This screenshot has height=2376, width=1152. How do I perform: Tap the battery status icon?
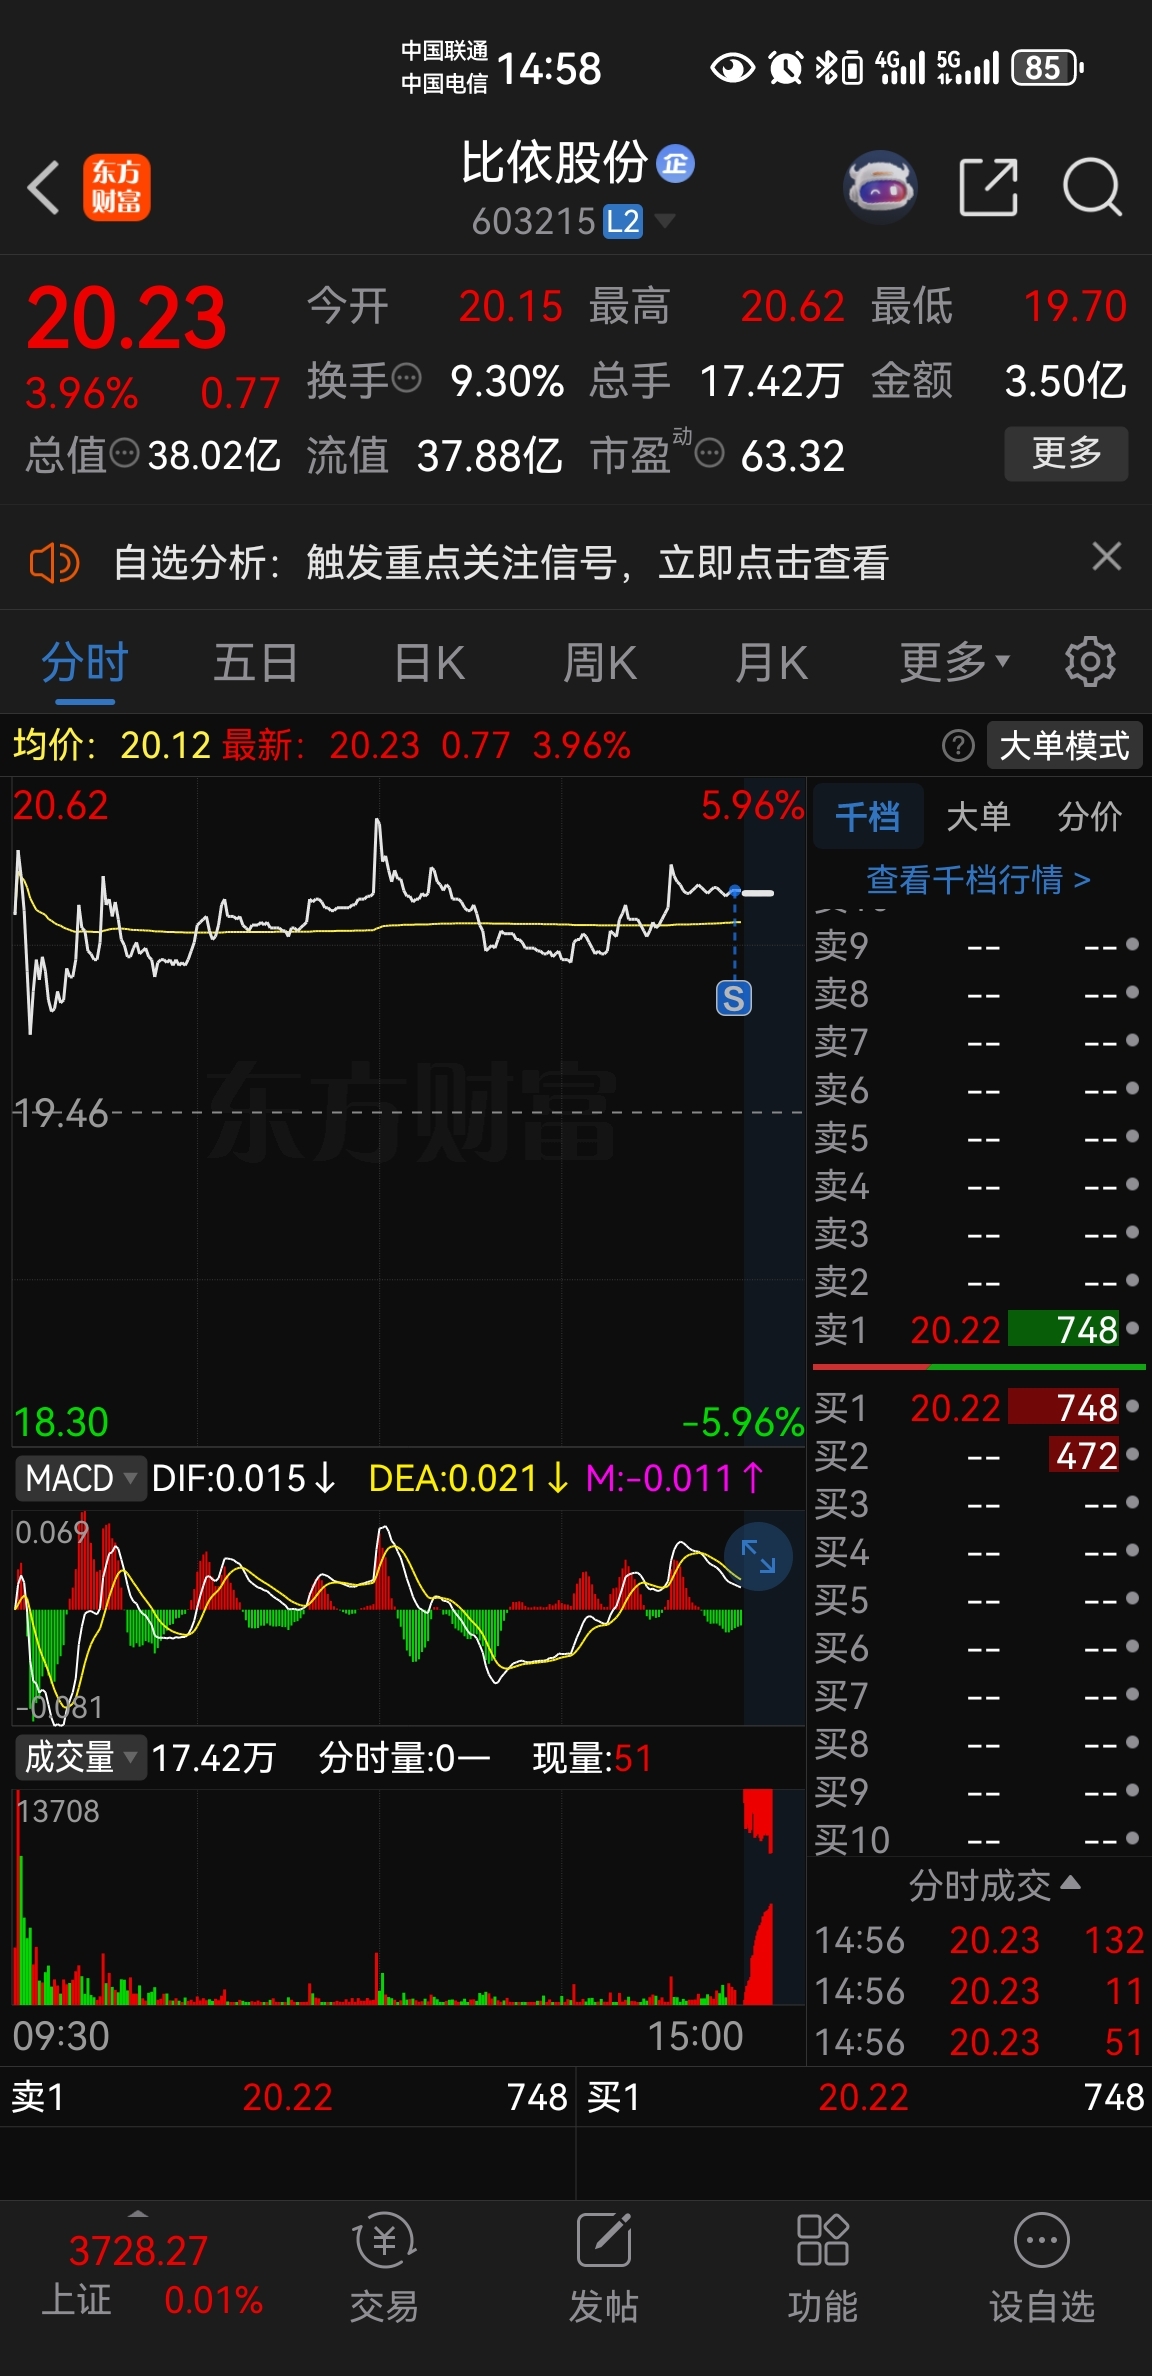(1047, 67)
